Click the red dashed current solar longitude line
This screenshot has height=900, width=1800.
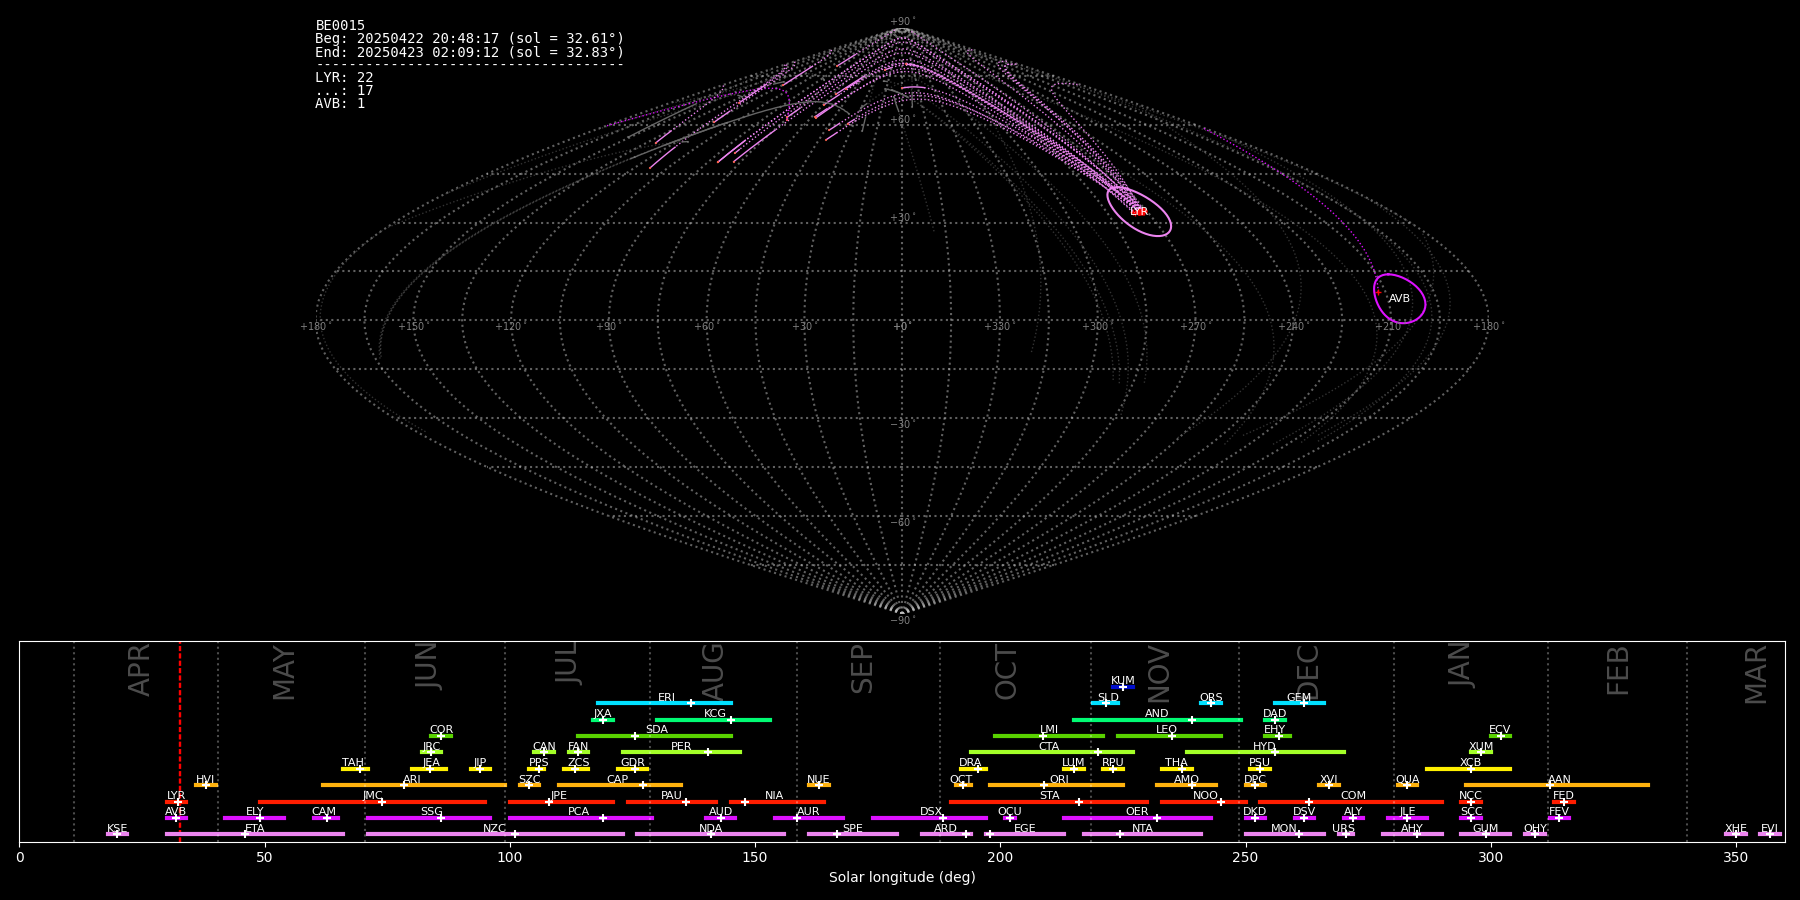pos(180,741)
